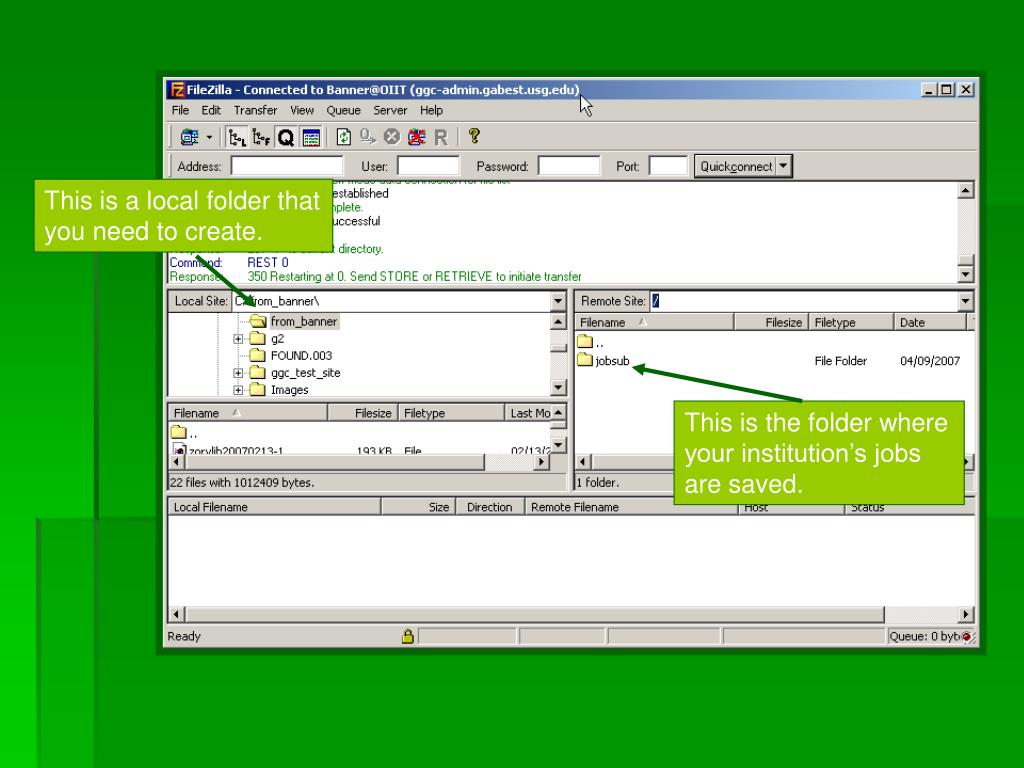Toggle the remote directory tree view
1024x768 pixels.
point(261,137)
